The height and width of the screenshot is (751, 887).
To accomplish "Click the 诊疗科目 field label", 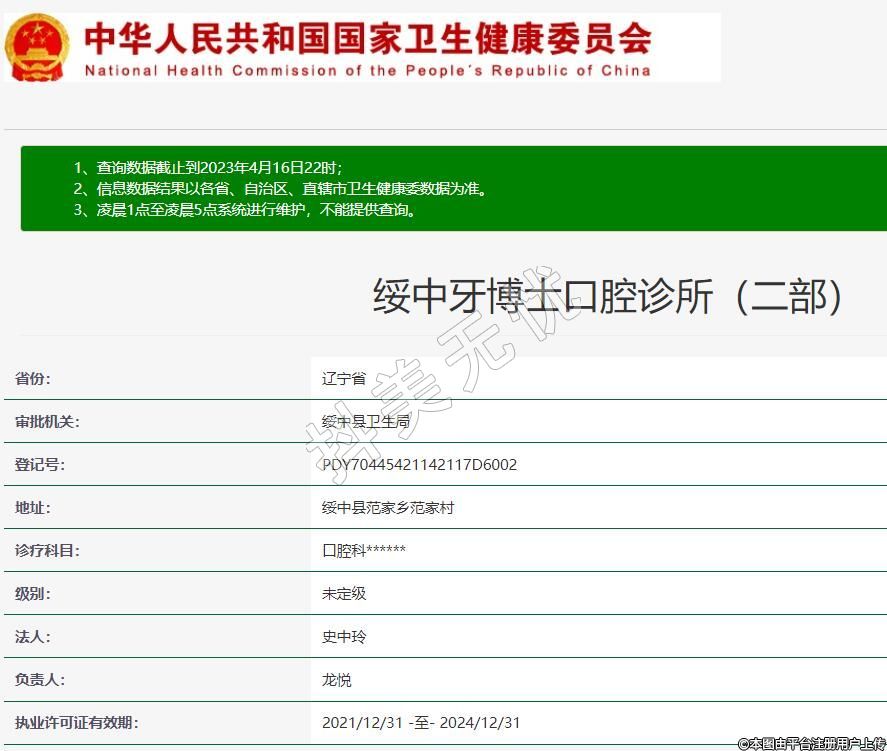I will pos(46,551).
